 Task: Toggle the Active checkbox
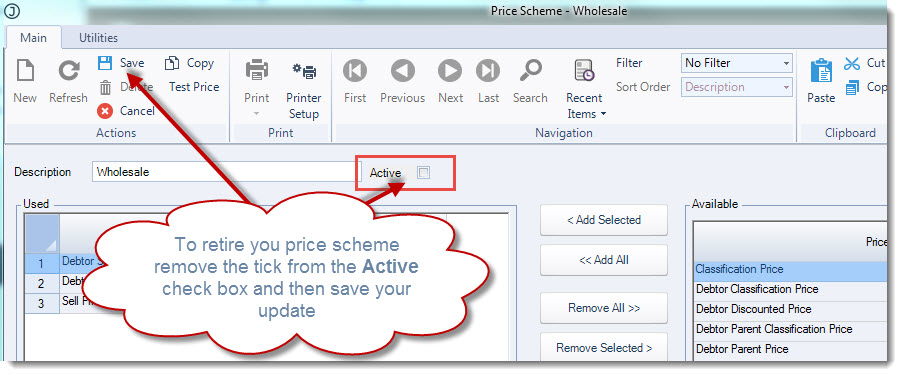423,172
